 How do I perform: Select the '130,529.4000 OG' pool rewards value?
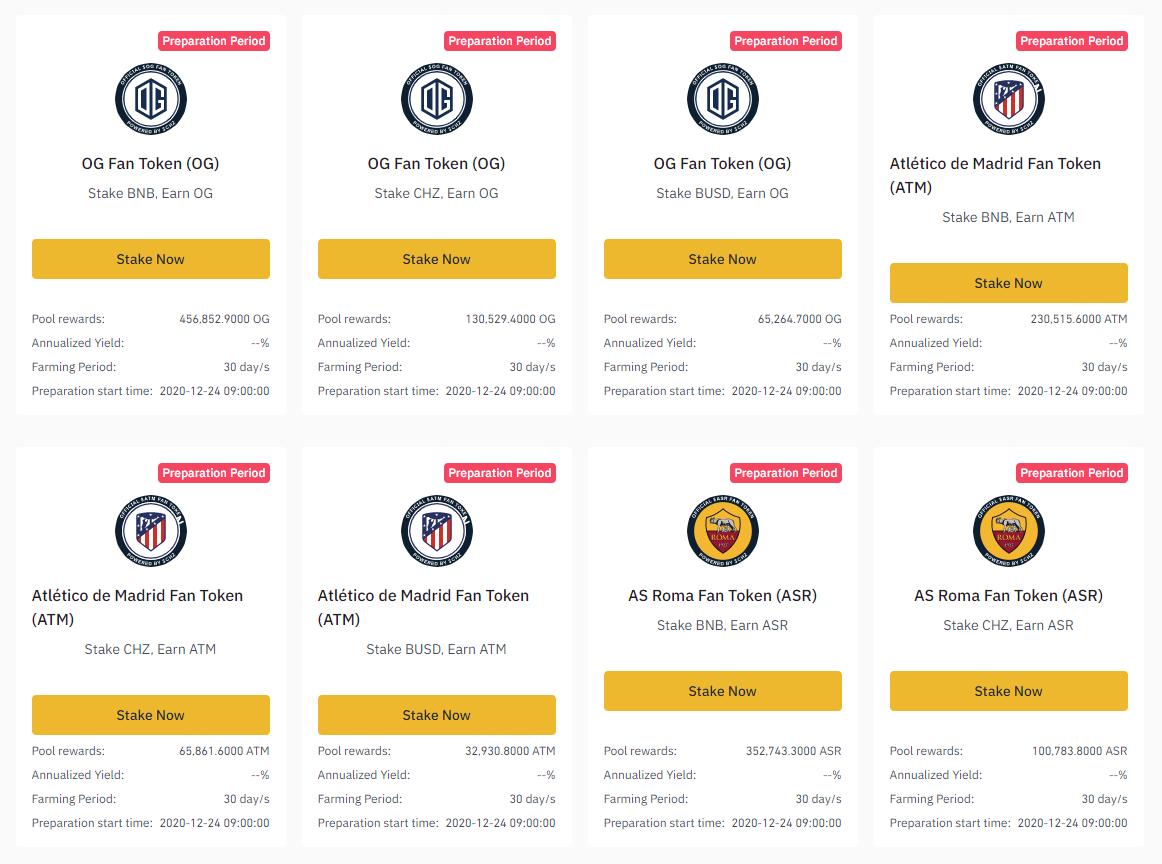pos(511,319)
